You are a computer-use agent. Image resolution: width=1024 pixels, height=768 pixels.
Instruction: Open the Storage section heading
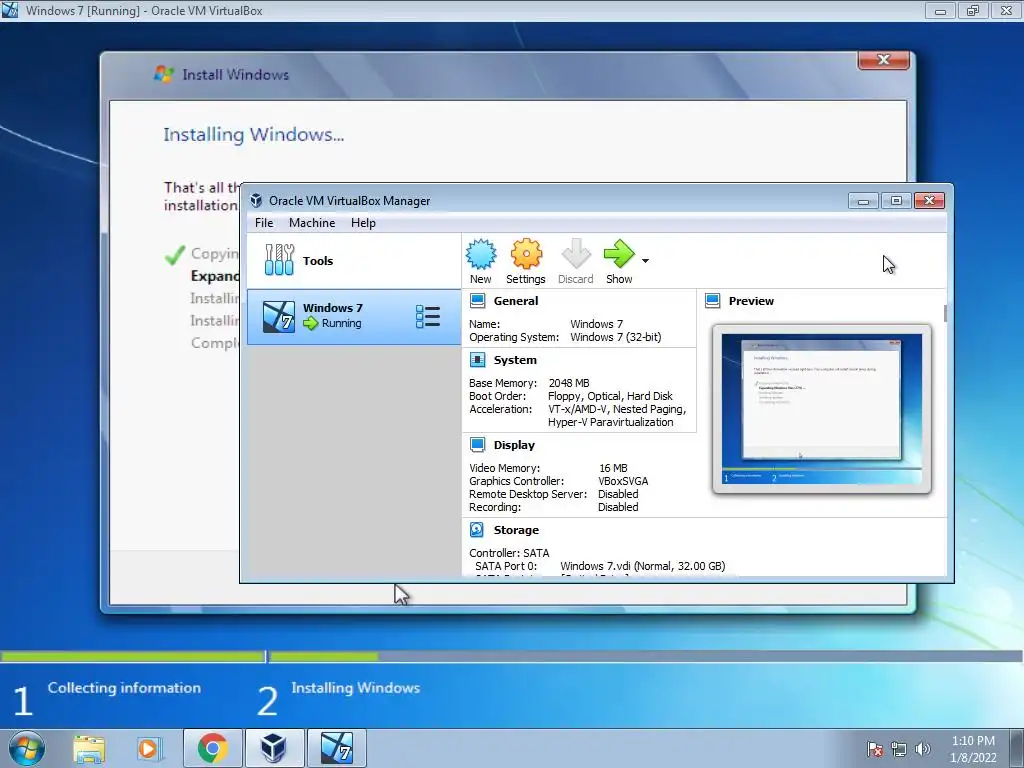click(516, 530)
